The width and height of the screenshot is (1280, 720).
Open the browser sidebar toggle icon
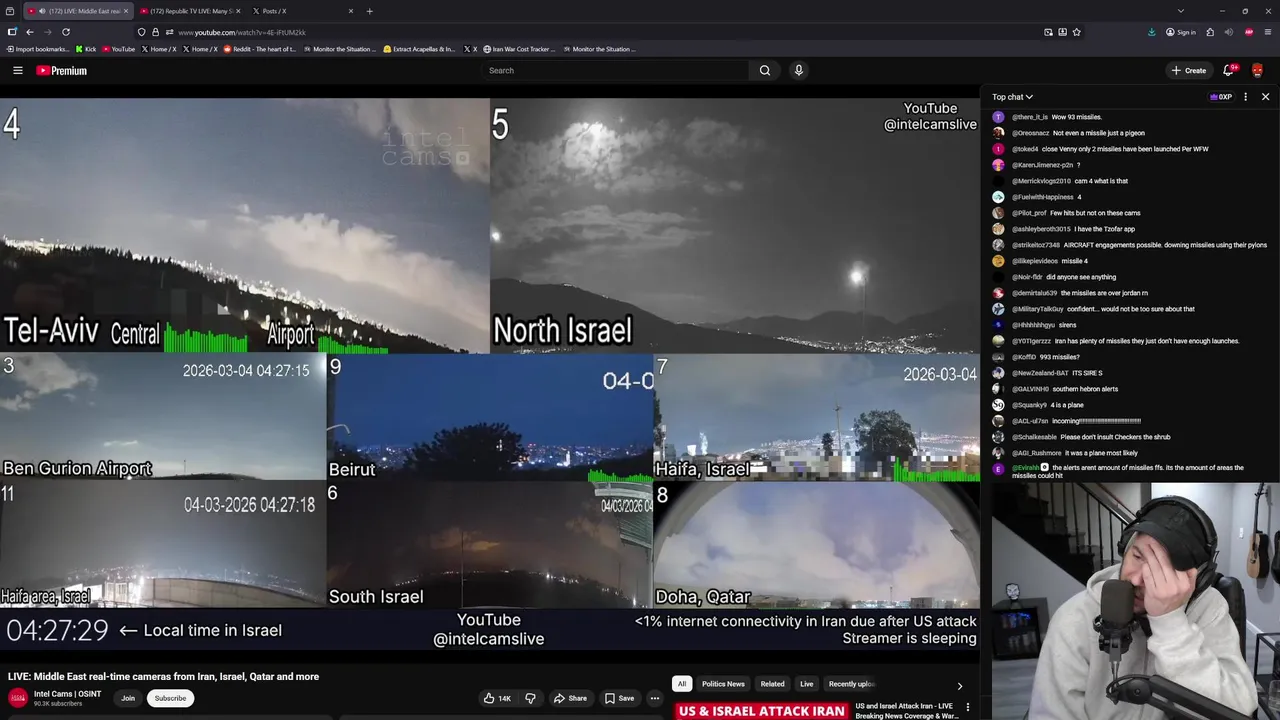tap(12, 32)
